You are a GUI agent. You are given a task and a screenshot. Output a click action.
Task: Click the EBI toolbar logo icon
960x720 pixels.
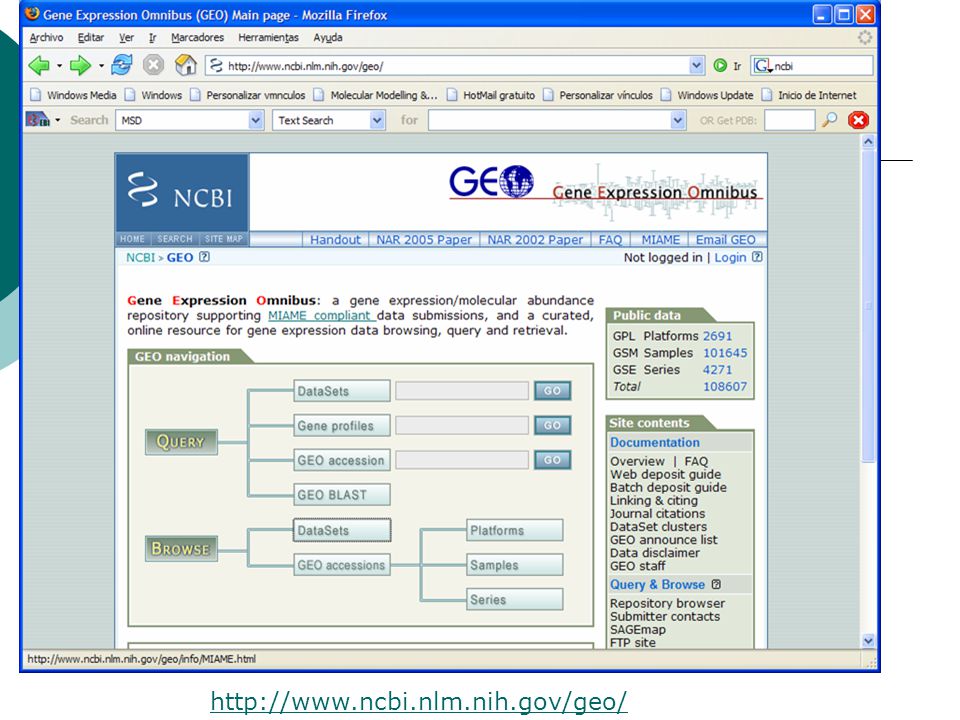[x=37, y=119]
